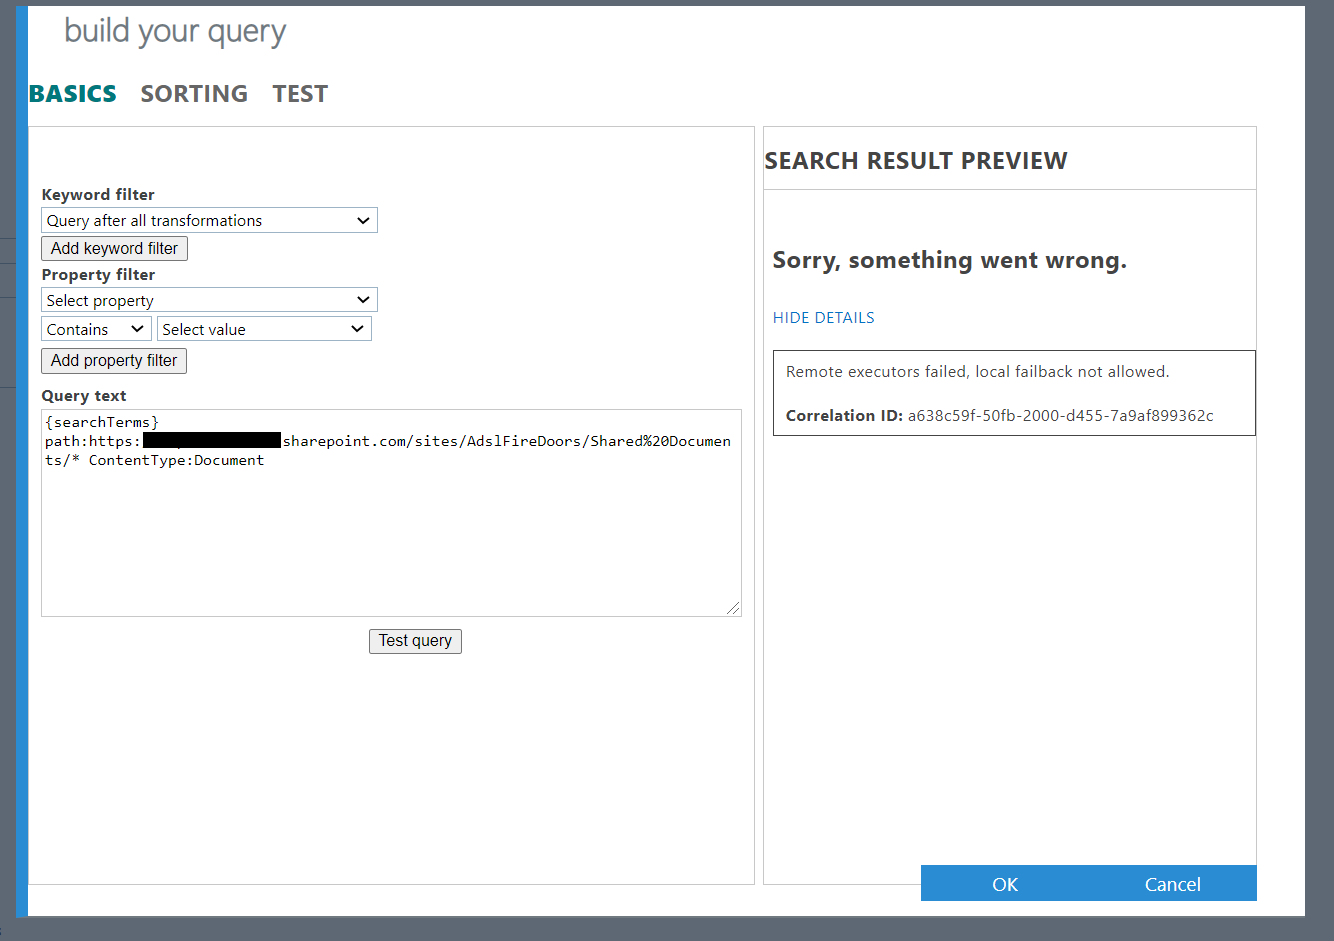Click the SEARCH RESULT PREVIEW heading

click(916, 160)
